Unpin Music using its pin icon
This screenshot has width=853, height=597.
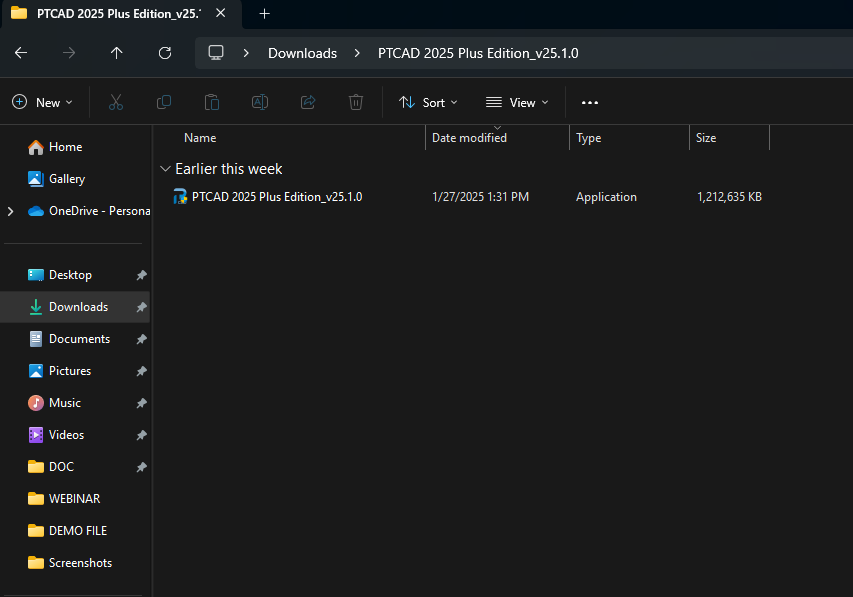point(141,403)
